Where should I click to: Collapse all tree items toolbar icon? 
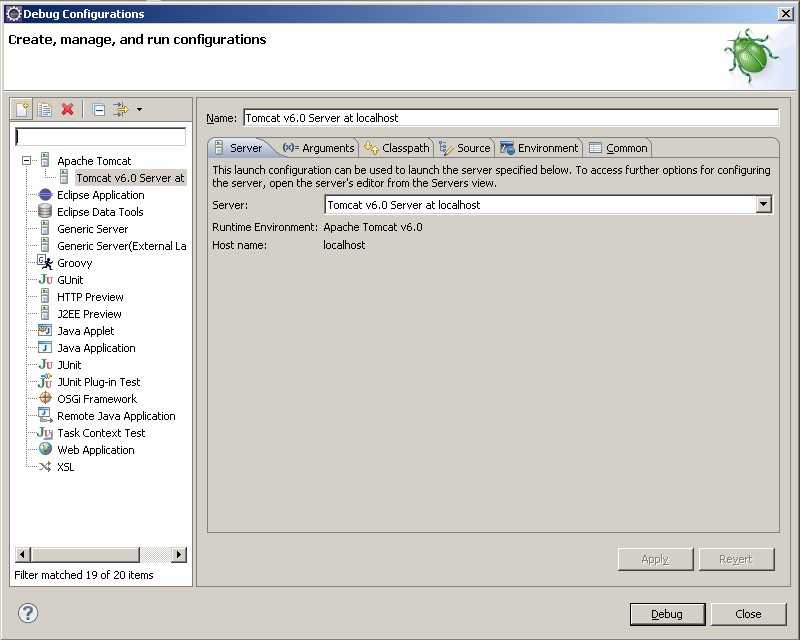[99, 109]
